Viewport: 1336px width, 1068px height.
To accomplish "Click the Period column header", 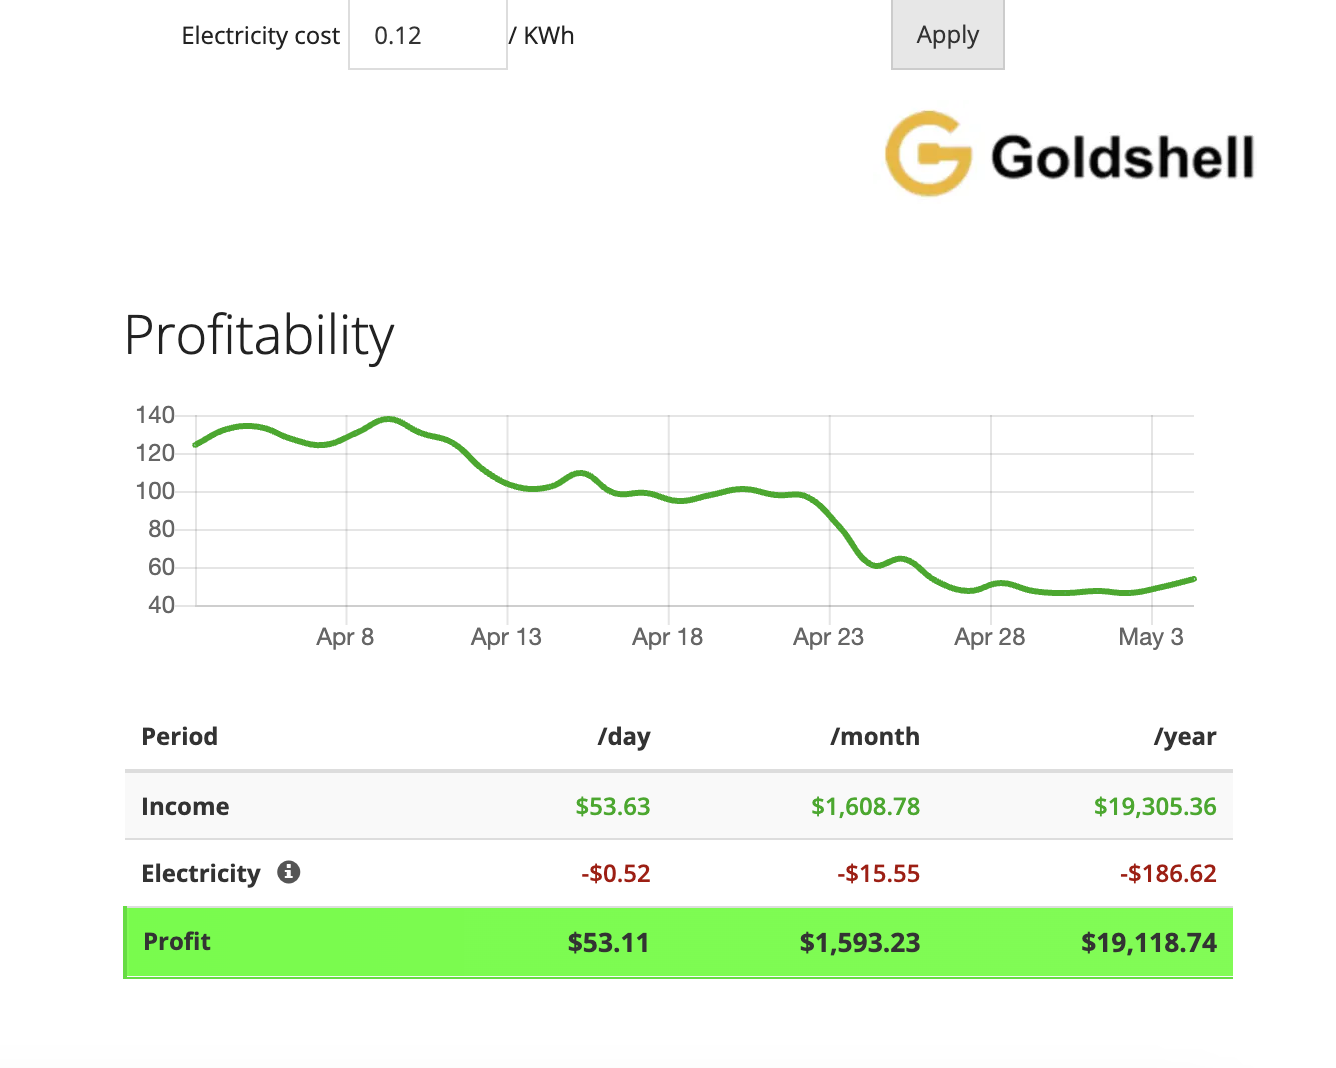I will (x=179, y=737).
